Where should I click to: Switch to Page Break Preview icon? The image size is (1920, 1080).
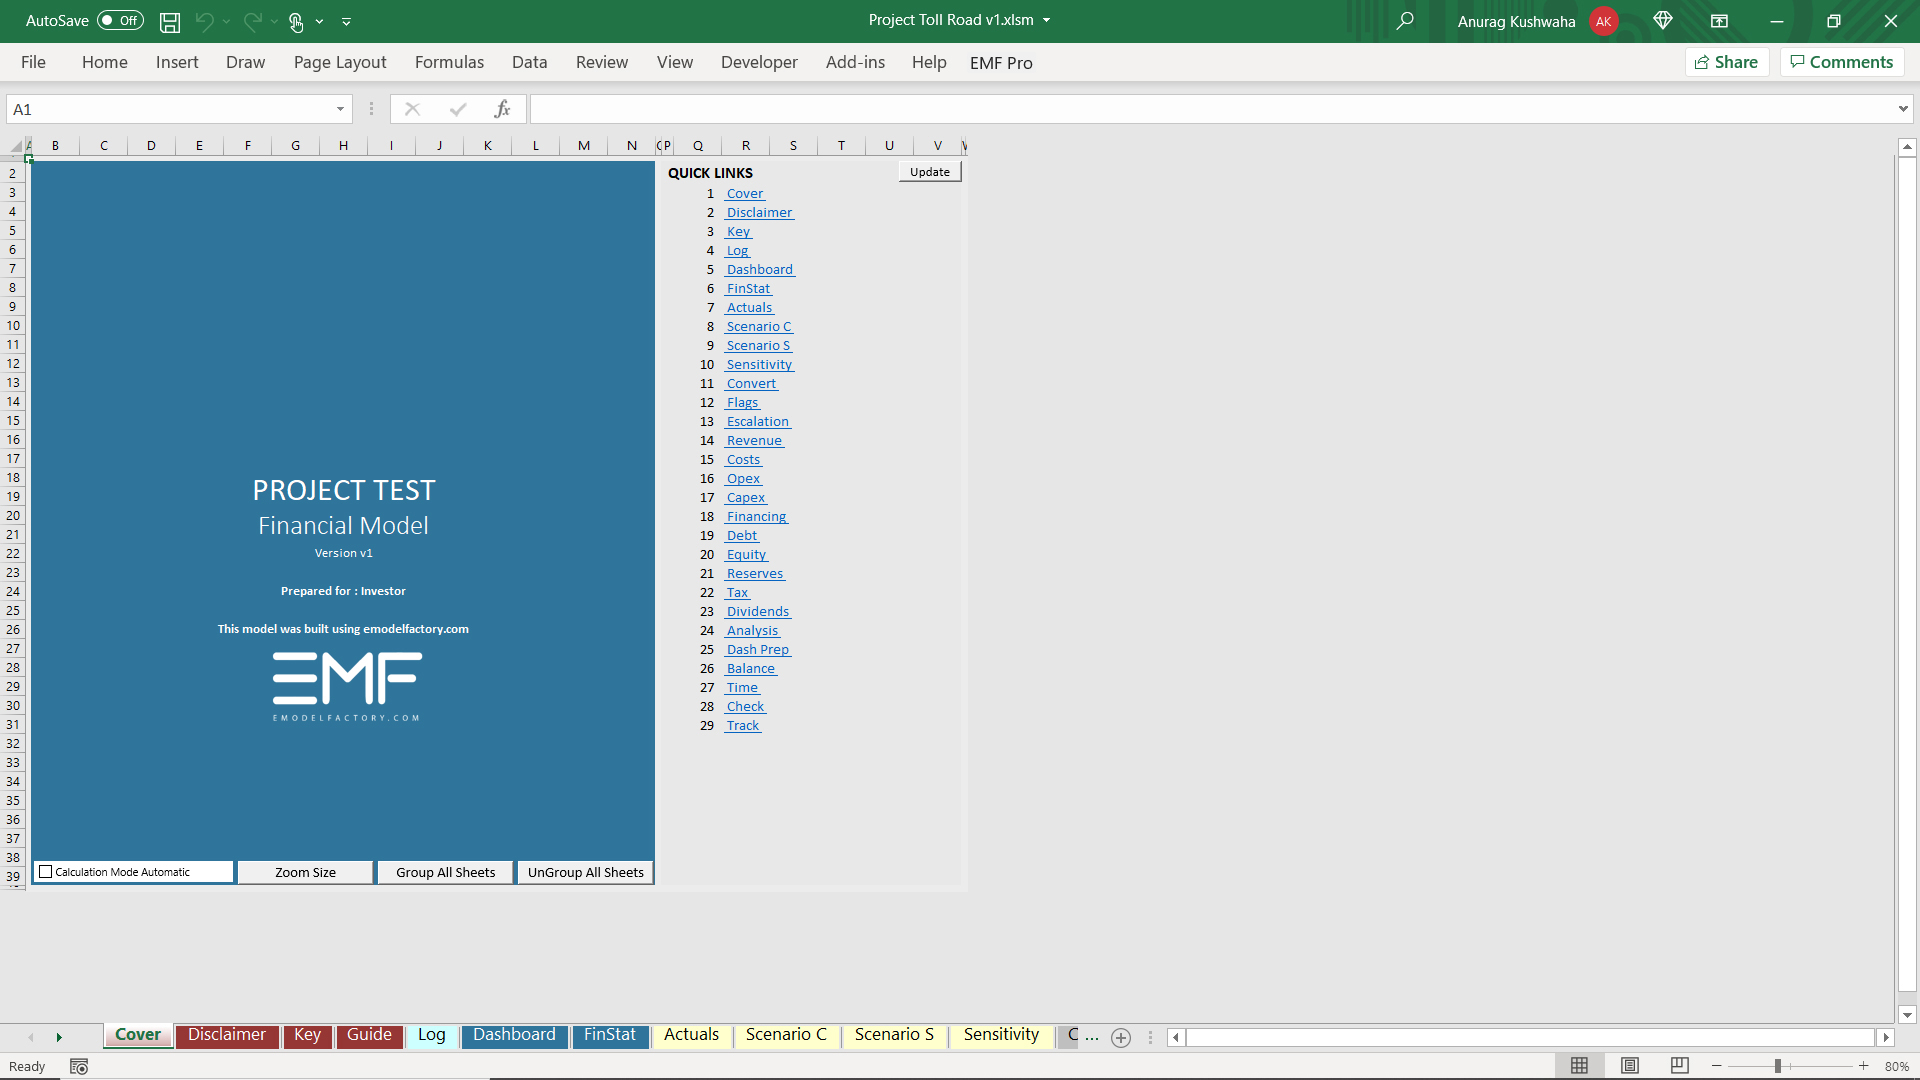(x=1680, y=1066)
